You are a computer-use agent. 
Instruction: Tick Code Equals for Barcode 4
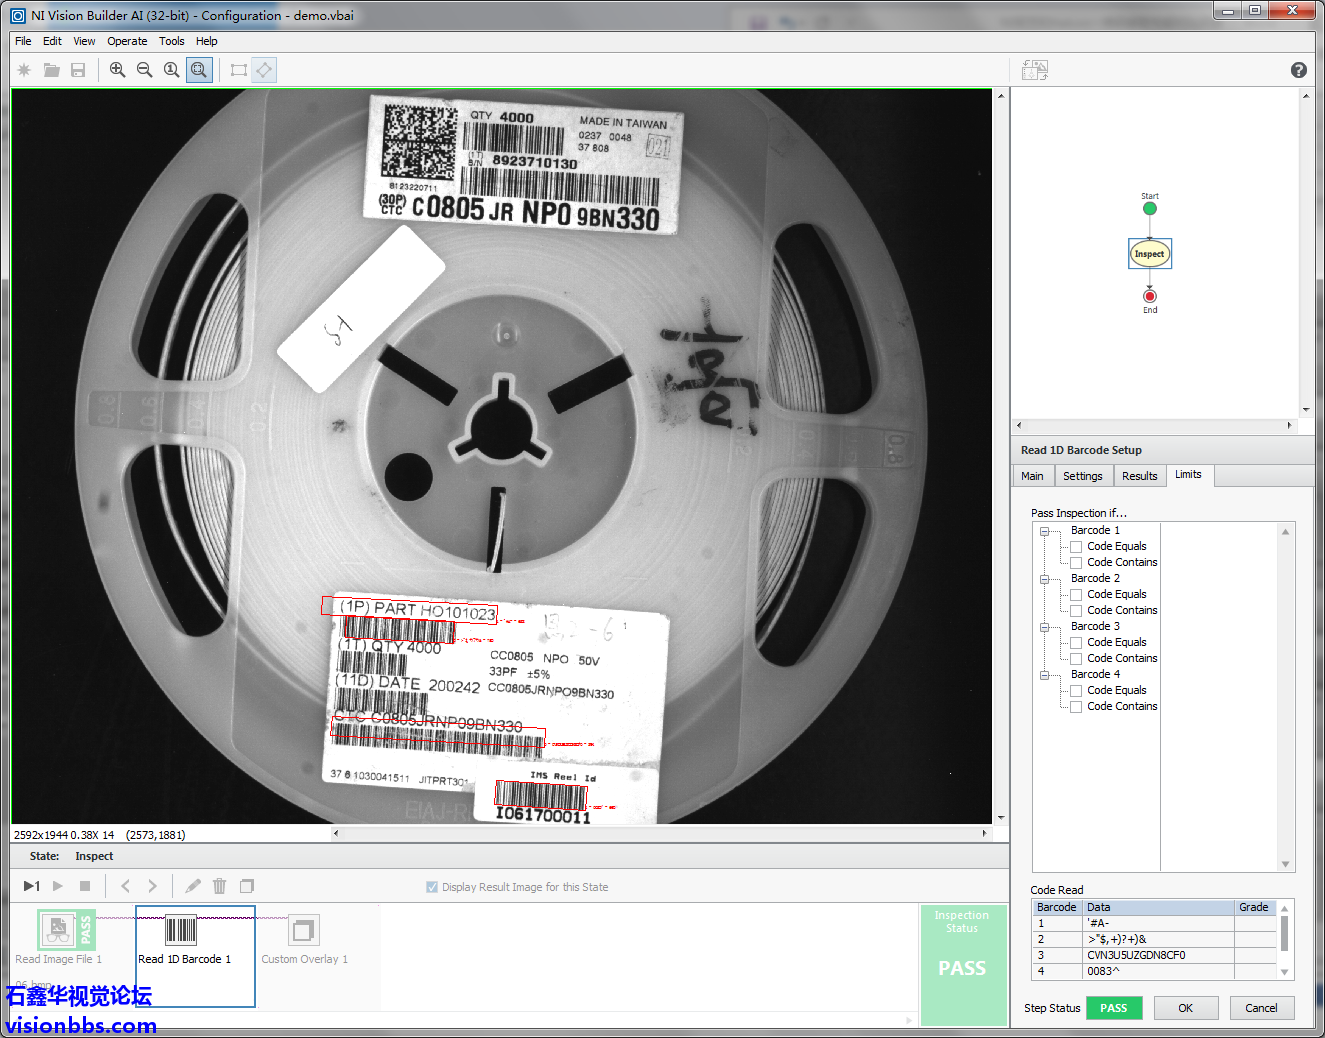1076,691
